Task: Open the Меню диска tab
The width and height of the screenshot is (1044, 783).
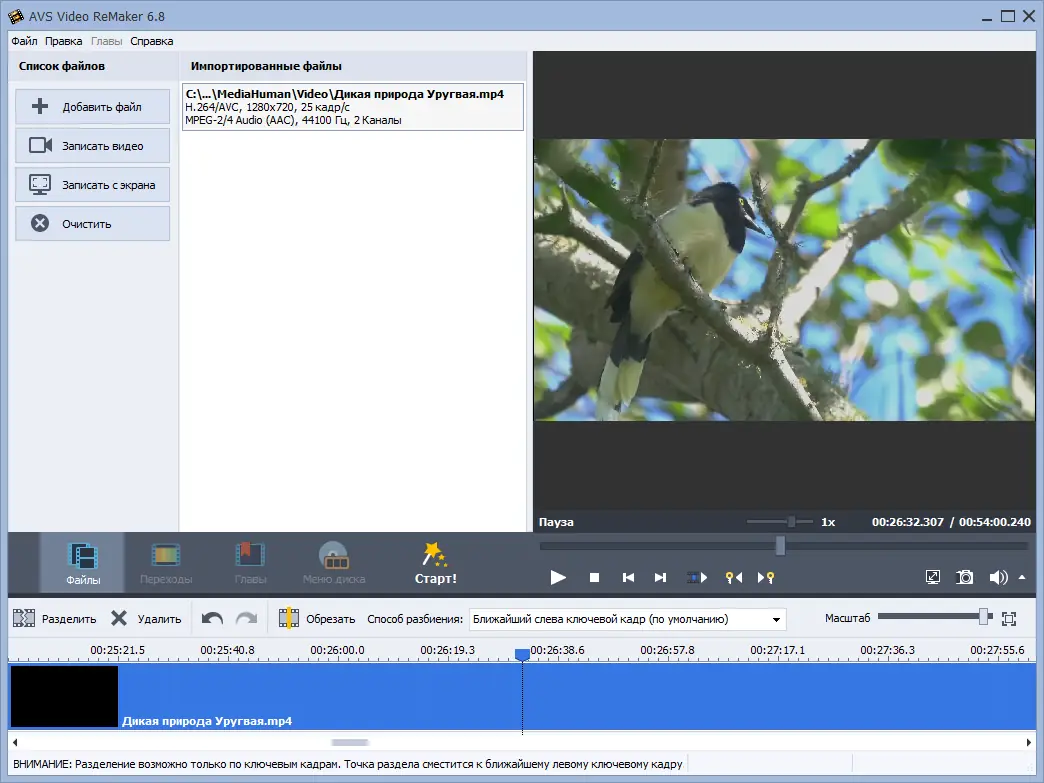Action: (x=333, y=561)
